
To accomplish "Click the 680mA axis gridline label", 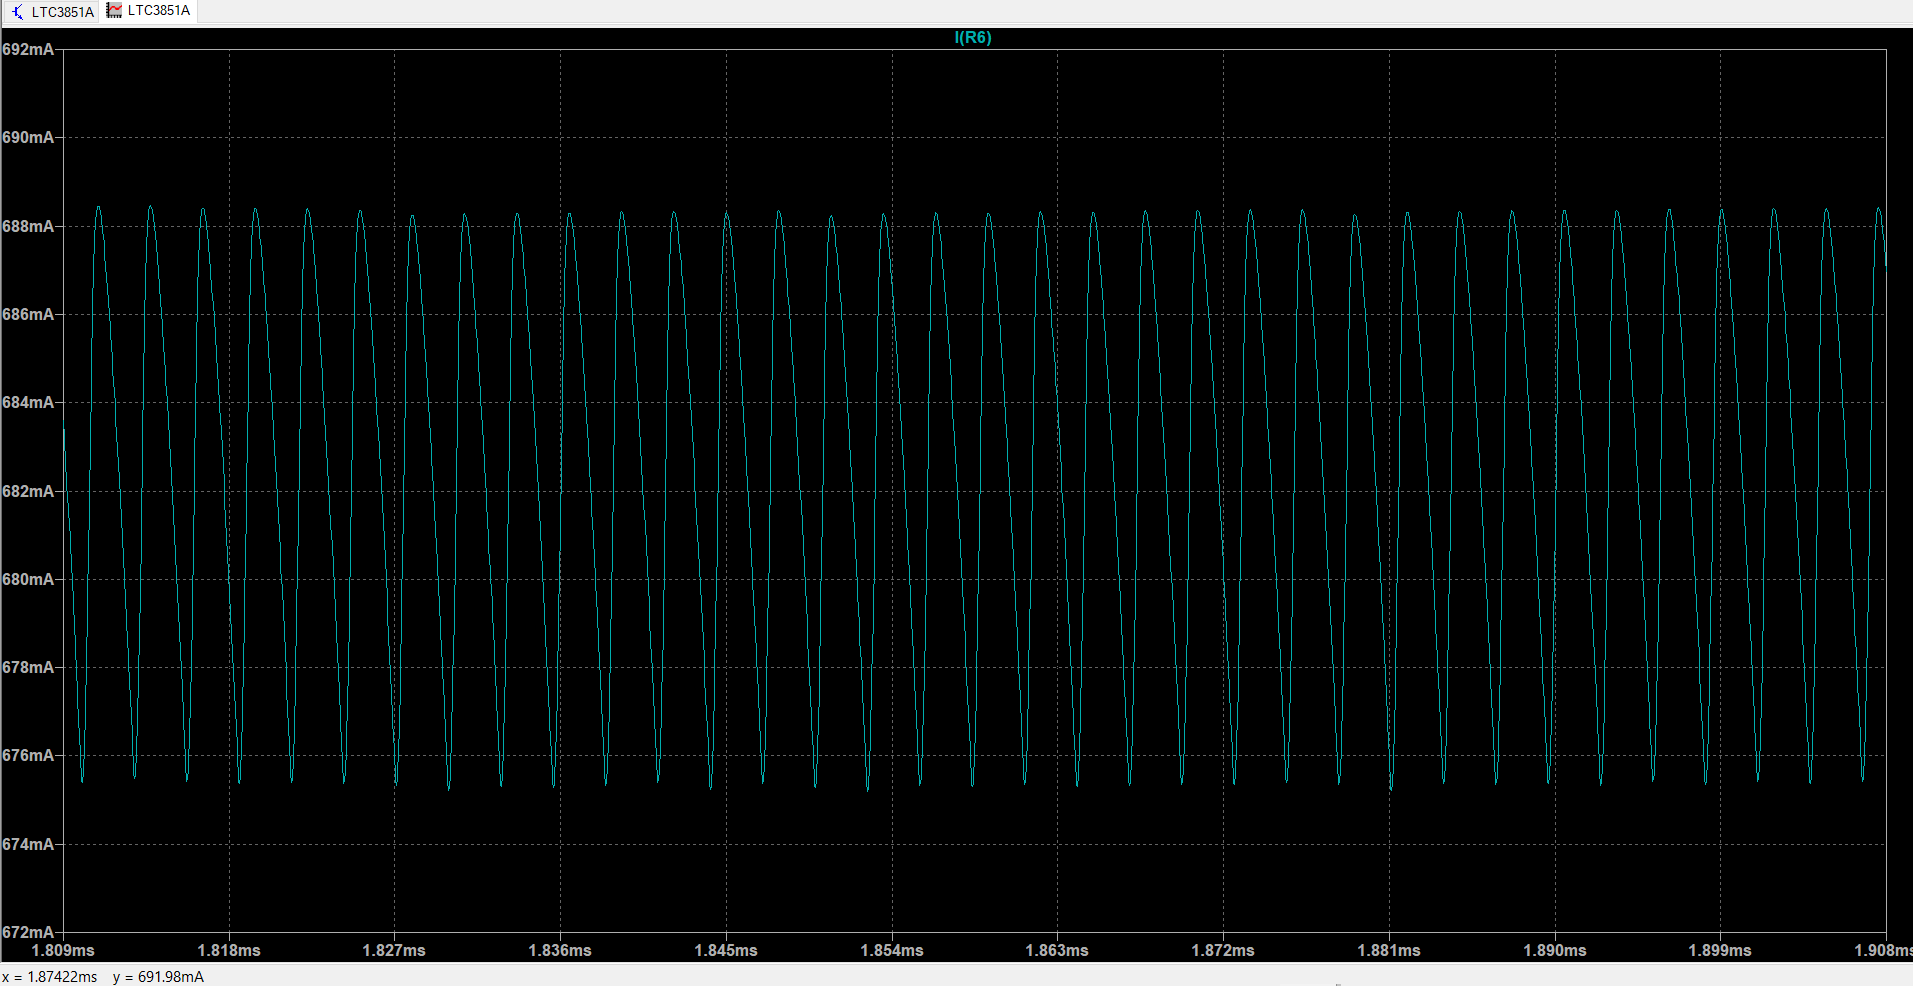I will click(x=29, y=578).
